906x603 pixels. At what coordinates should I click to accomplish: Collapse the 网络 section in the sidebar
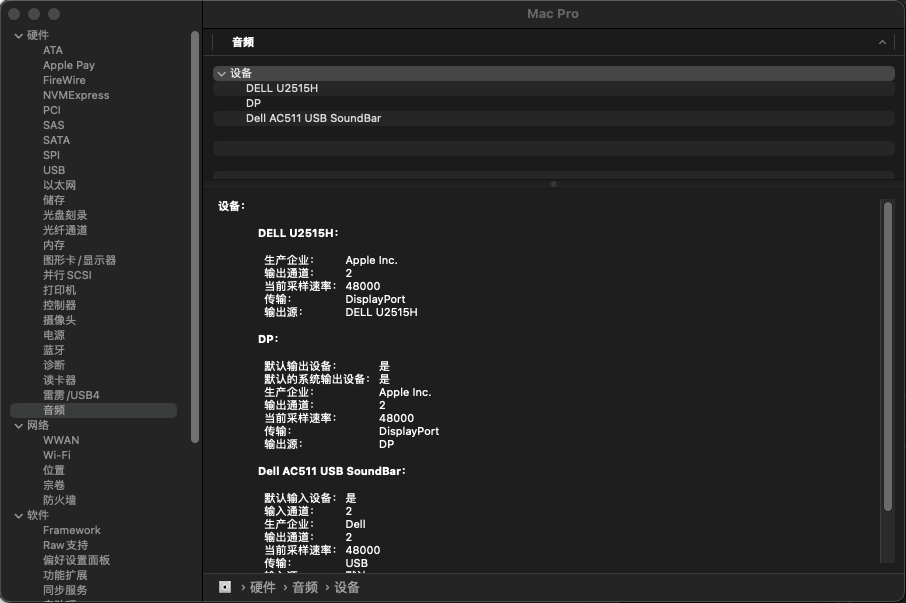[18, 426]
